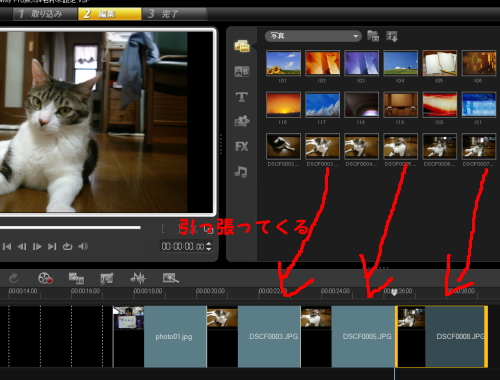The image size is (500, 380).
Task: Click the preview scrubber bar
Action: 70,228
